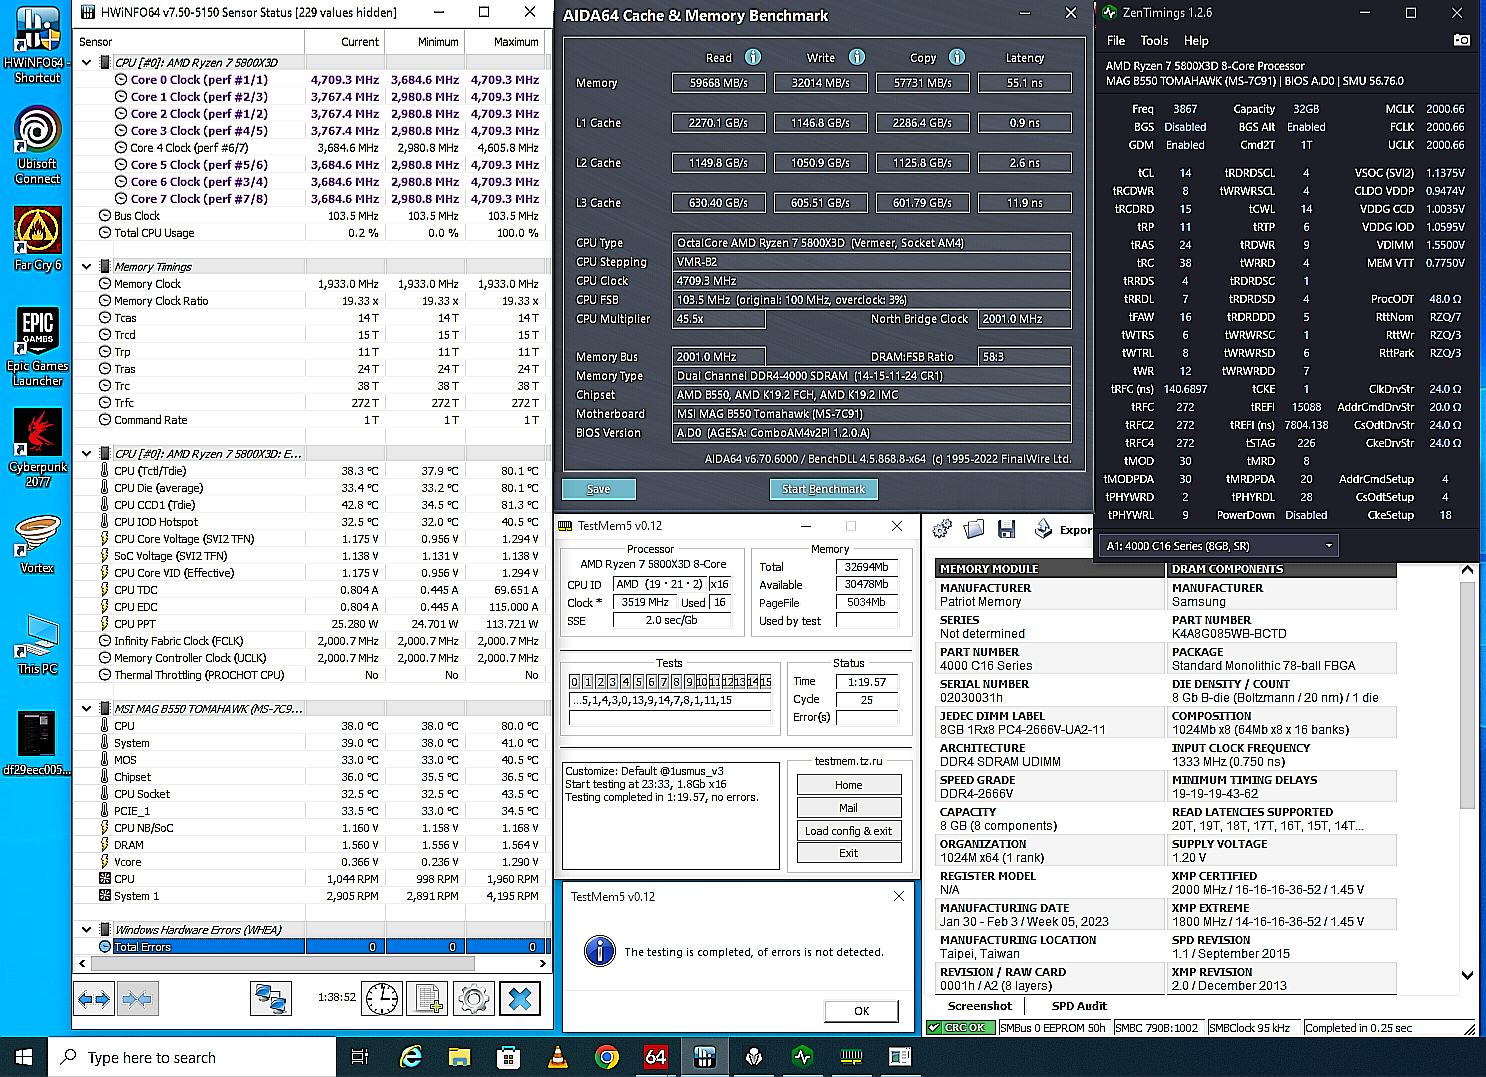
Task: Switch to Thaiphoon Screenshot tab
Action: click(979, 1006)
